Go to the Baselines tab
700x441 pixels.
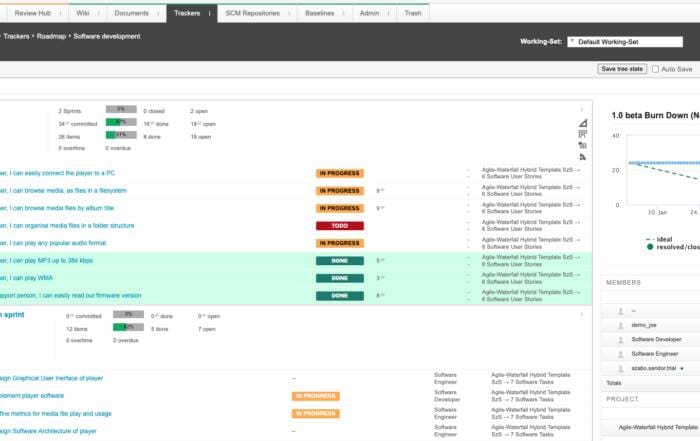[320, 13]
